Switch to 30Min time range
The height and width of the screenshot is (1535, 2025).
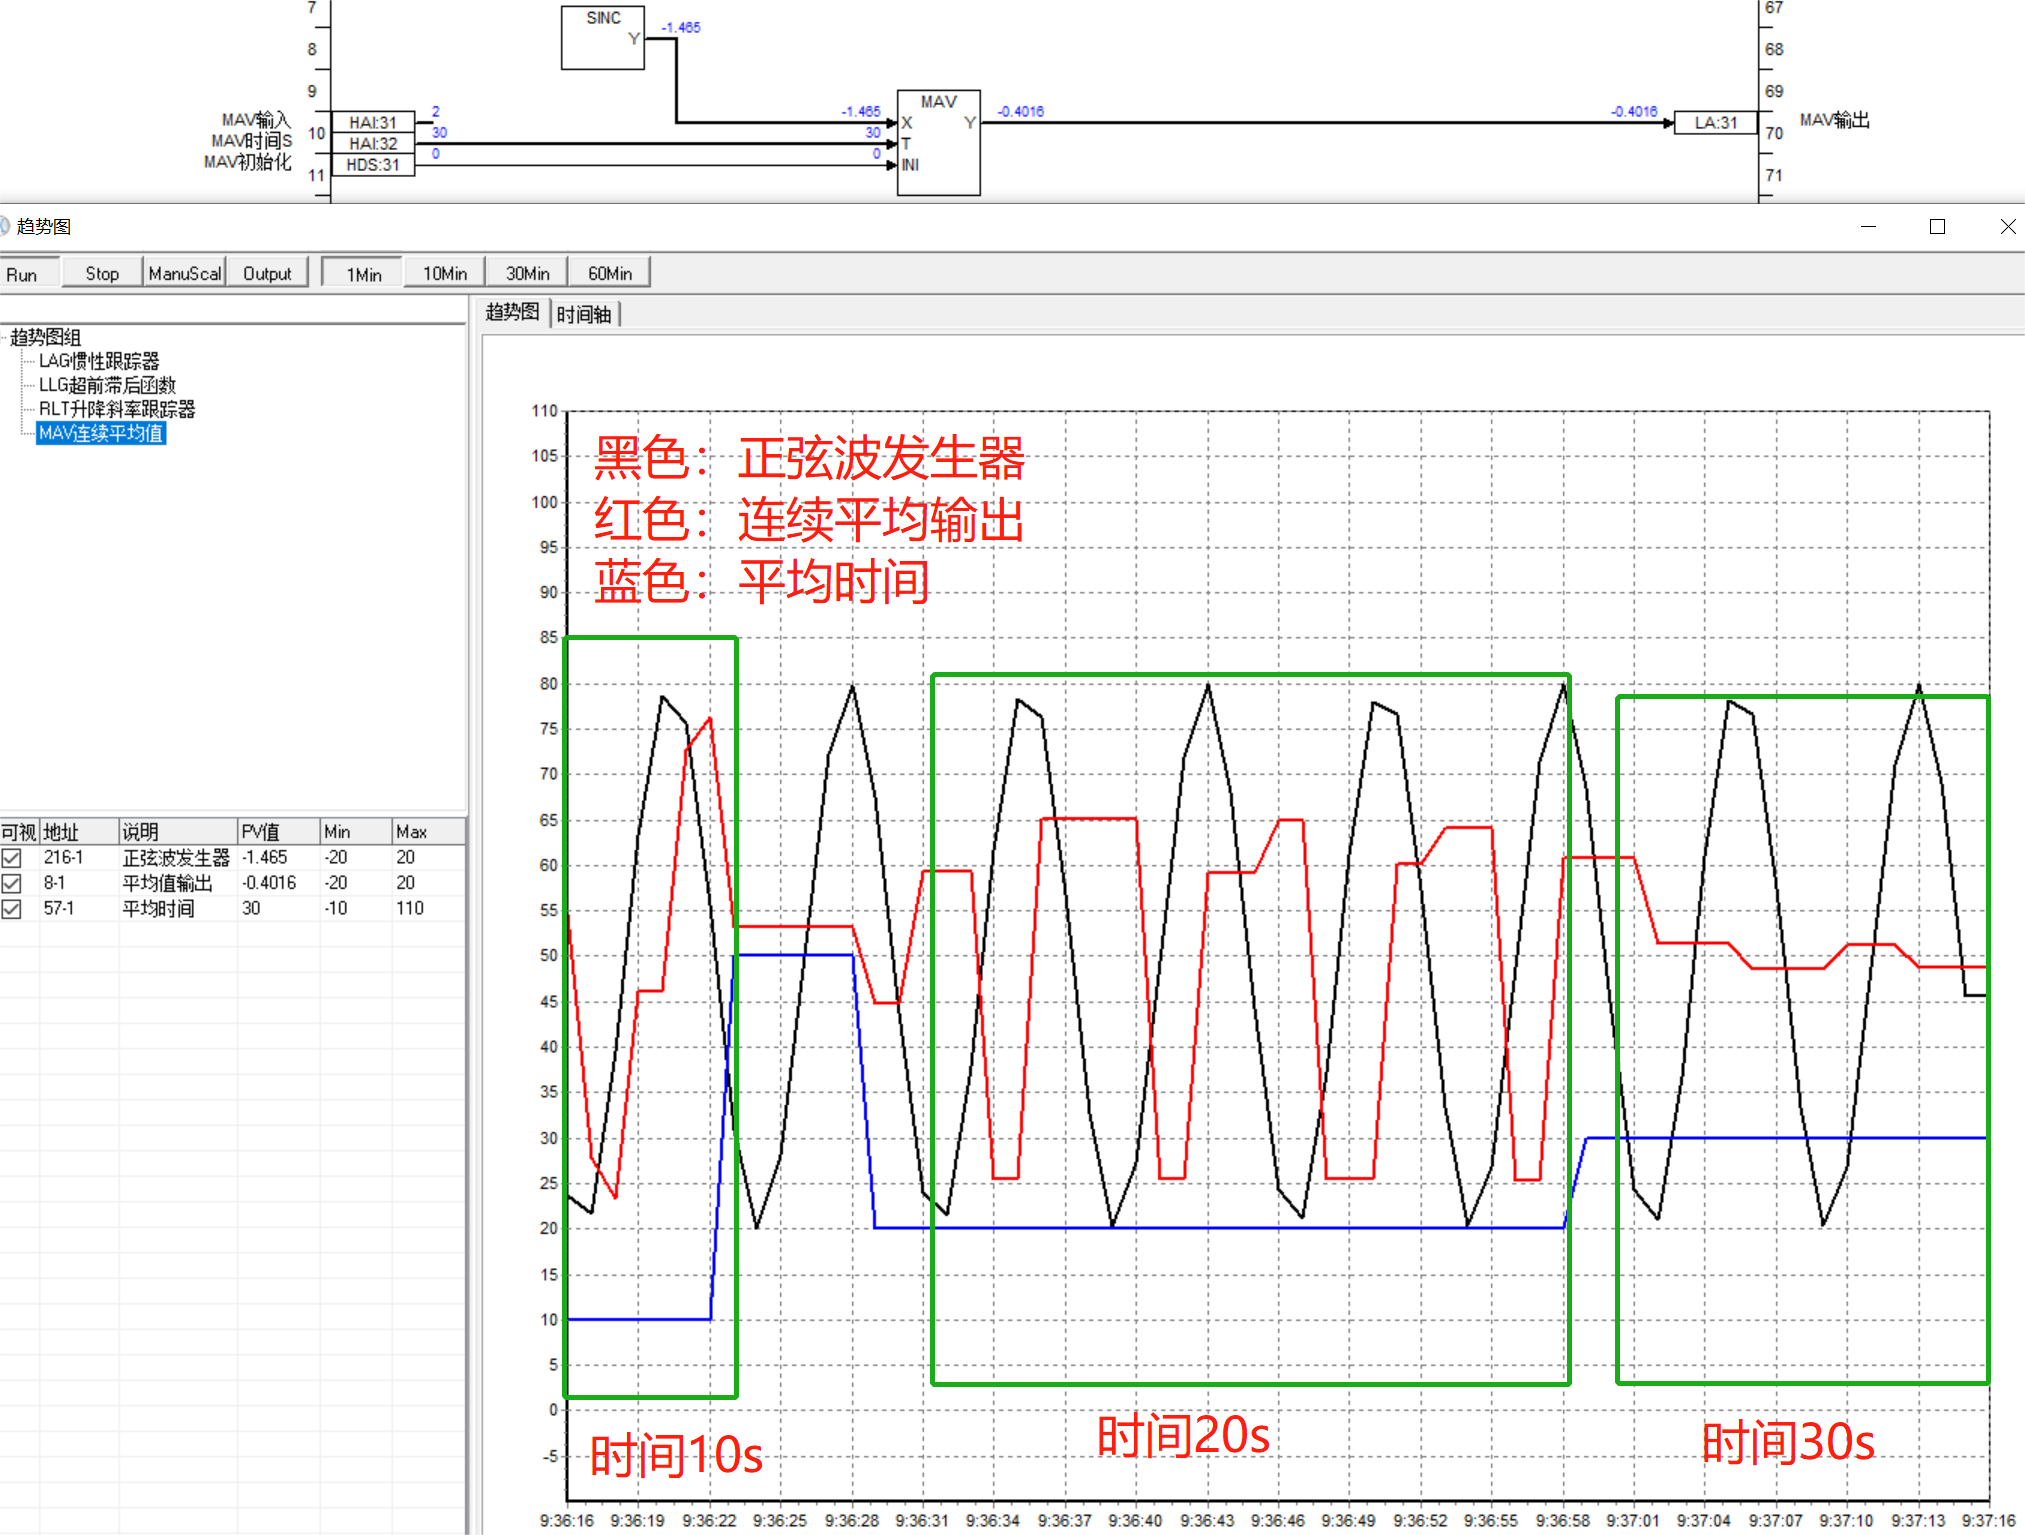coord(527,274)
